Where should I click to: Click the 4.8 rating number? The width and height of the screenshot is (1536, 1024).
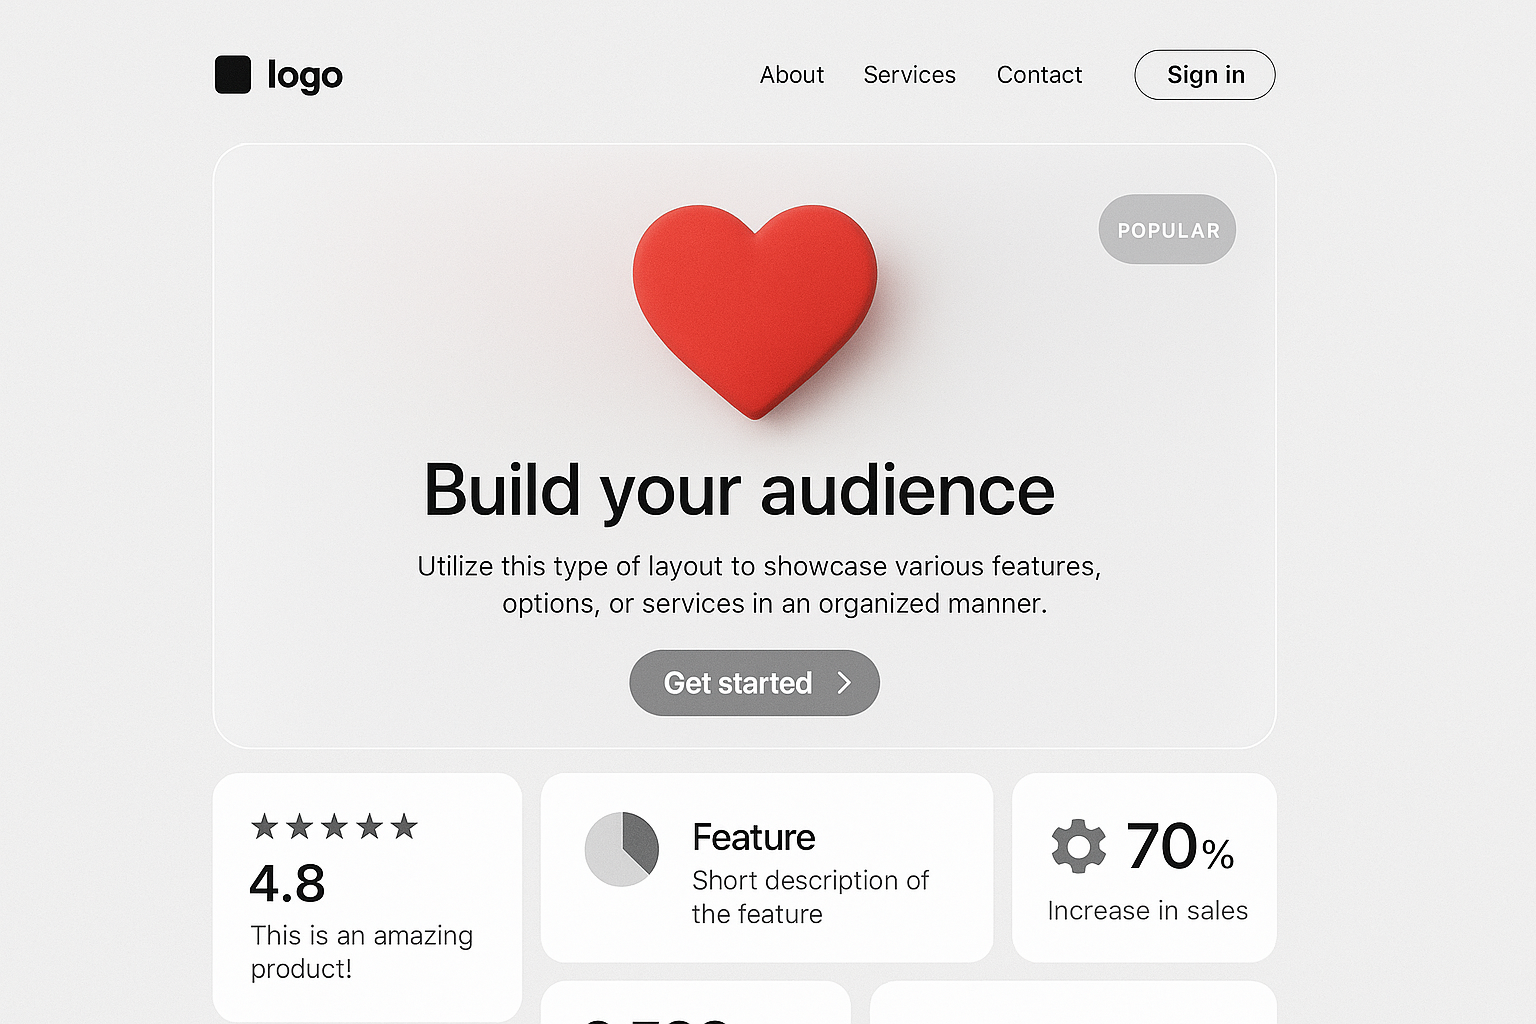287,883
